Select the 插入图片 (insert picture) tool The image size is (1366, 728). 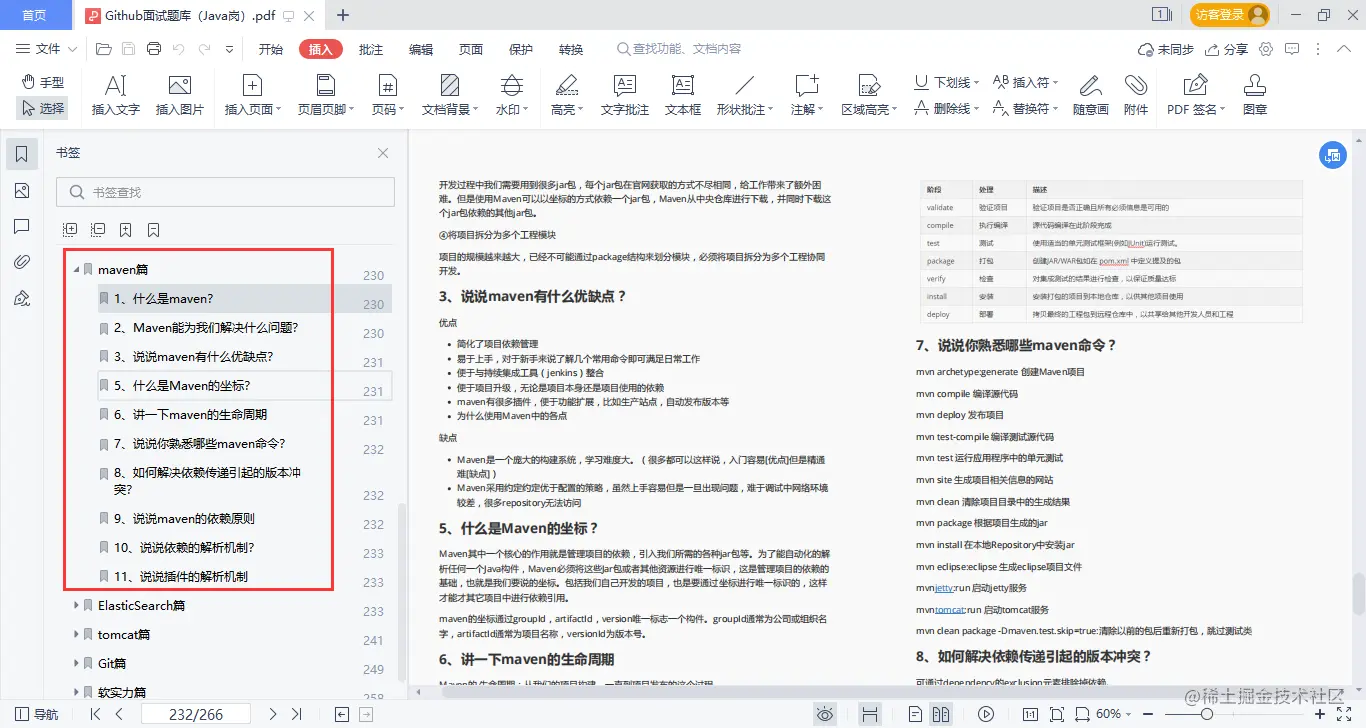179,95
